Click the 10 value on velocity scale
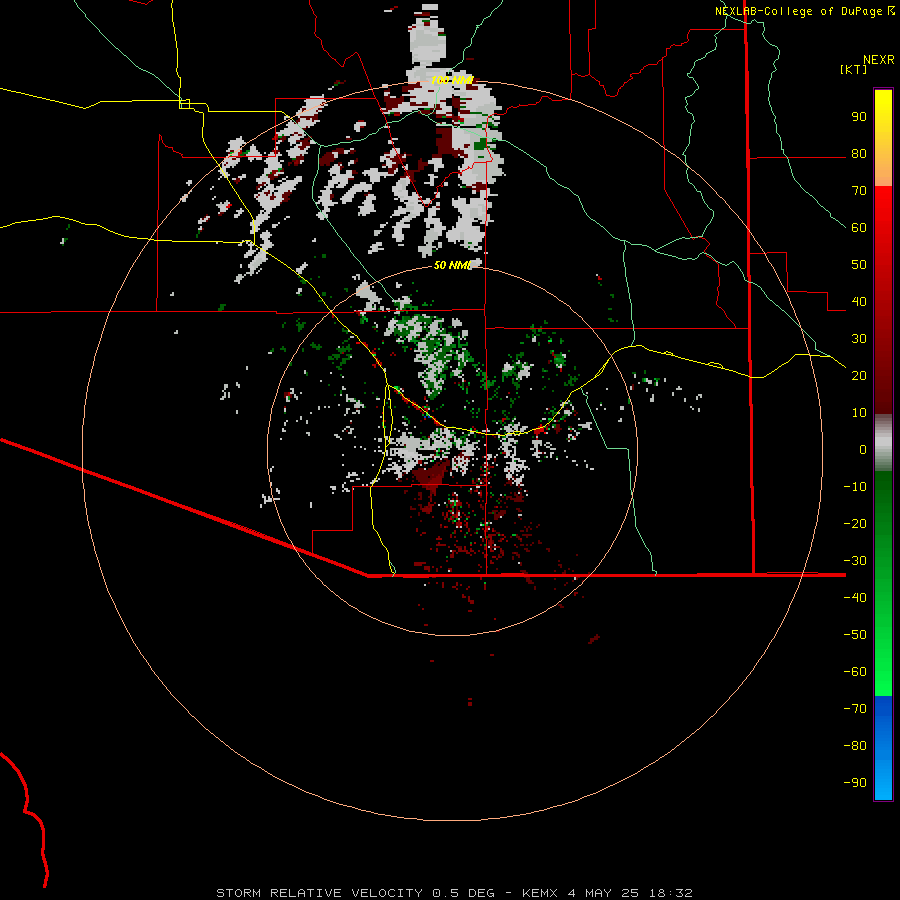Image resolution: width=900 pixels, height=900 pixels. tap(859, 413)
